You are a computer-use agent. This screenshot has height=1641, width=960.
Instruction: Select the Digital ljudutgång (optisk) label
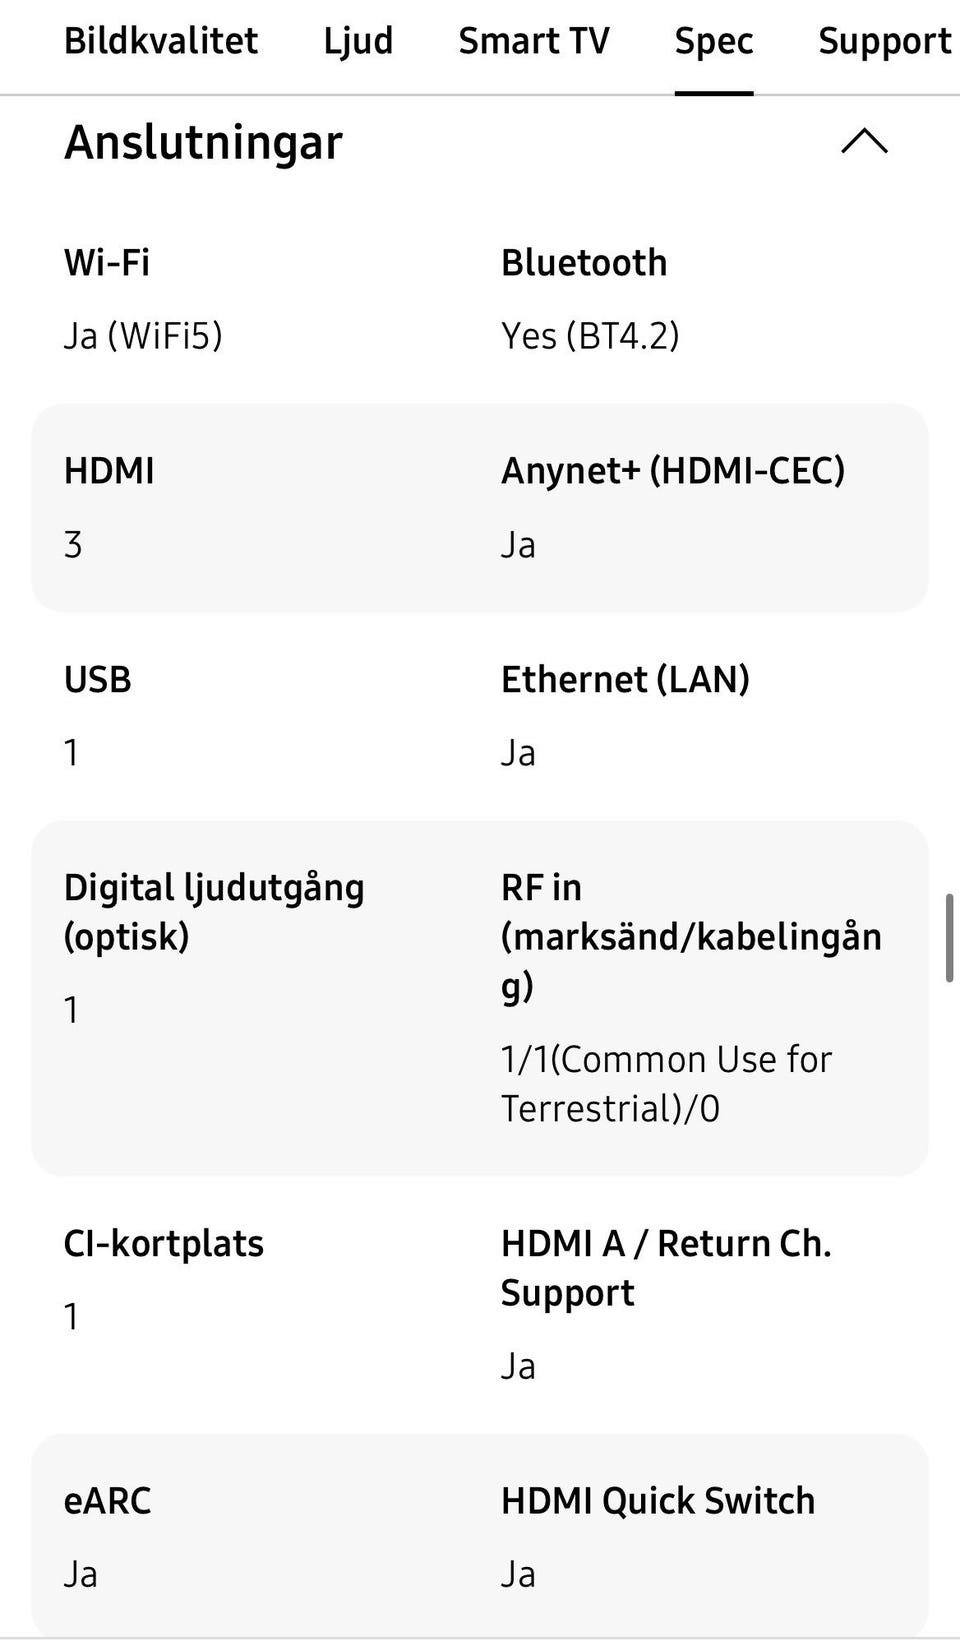213,911
